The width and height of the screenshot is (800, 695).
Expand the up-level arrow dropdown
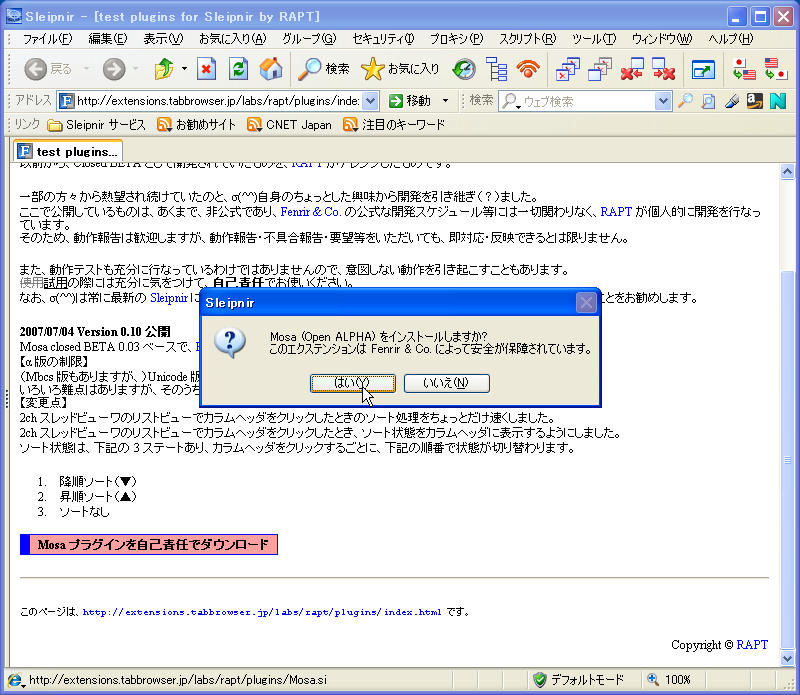pos(184,68)
